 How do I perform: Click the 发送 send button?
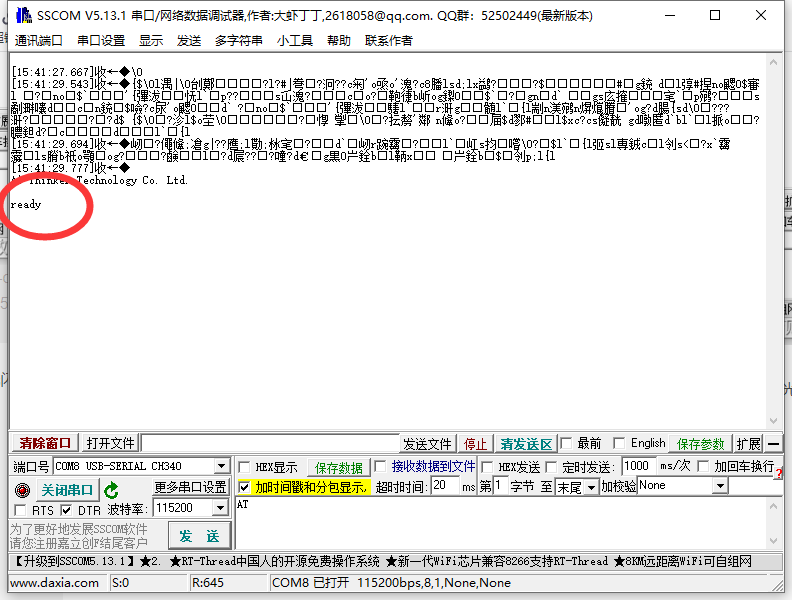click(x=199, y=536)
